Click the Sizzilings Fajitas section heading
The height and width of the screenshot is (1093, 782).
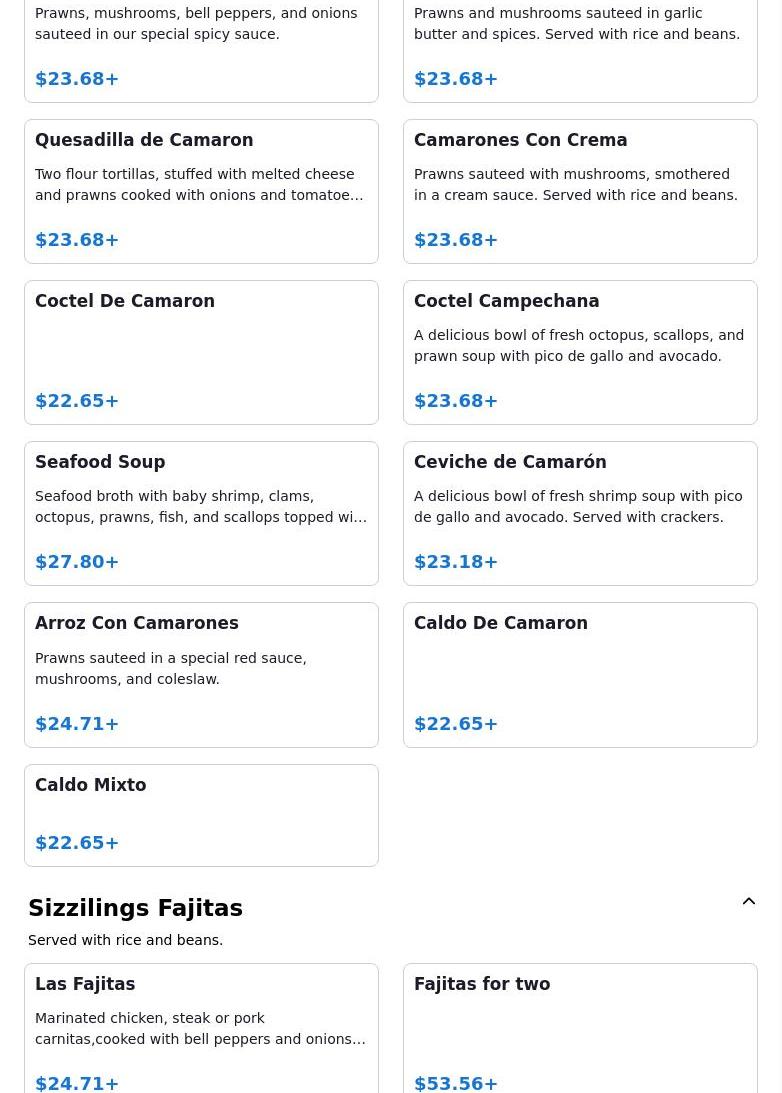point(135,908)
